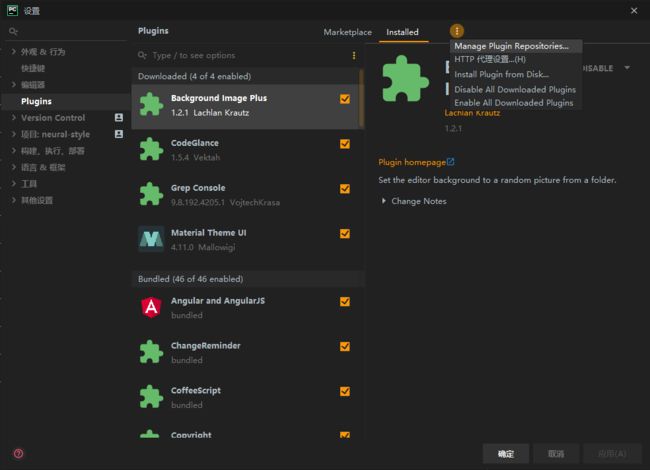Screen dimensions: 650x470
Task: Toggle Material Theme UI plugin checkbox
Action: tap(345, 234)
